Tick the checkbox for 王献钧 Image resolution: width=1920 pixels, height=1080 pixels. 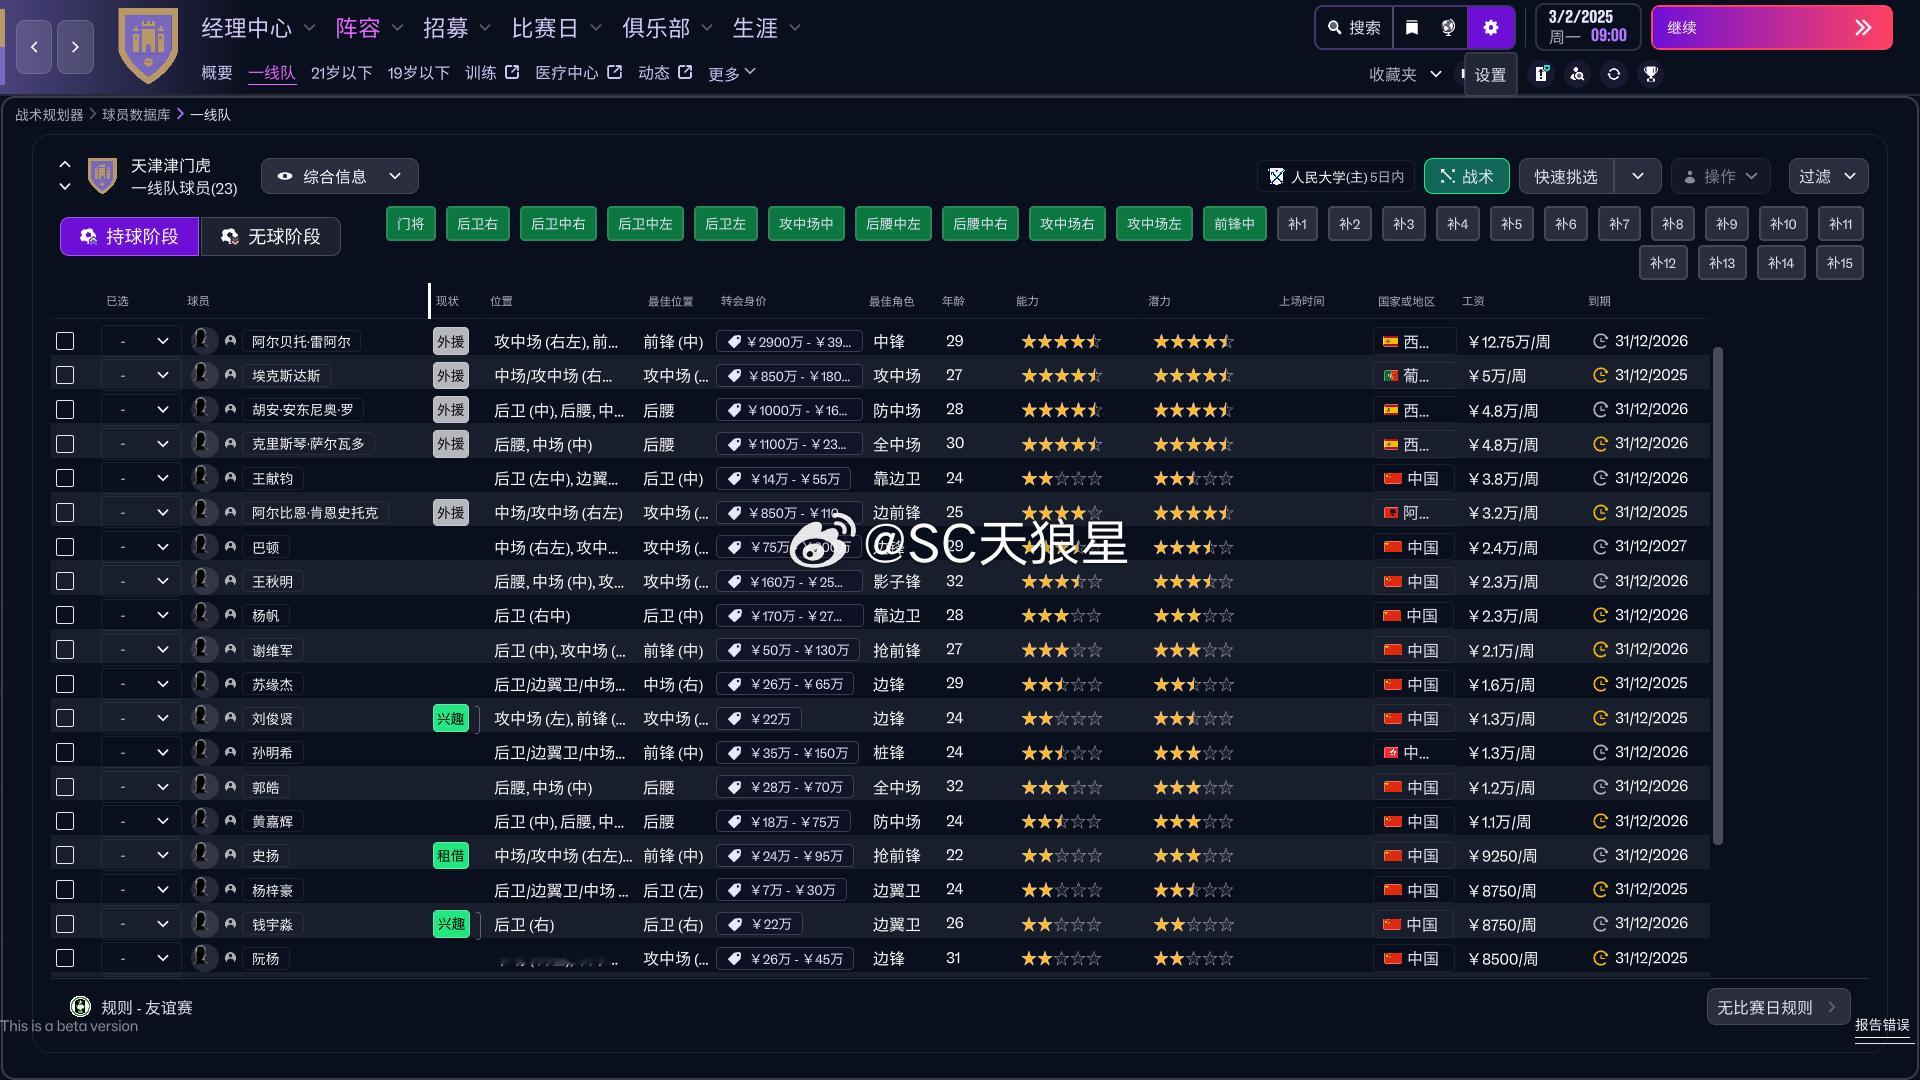(x=65, y=478)
